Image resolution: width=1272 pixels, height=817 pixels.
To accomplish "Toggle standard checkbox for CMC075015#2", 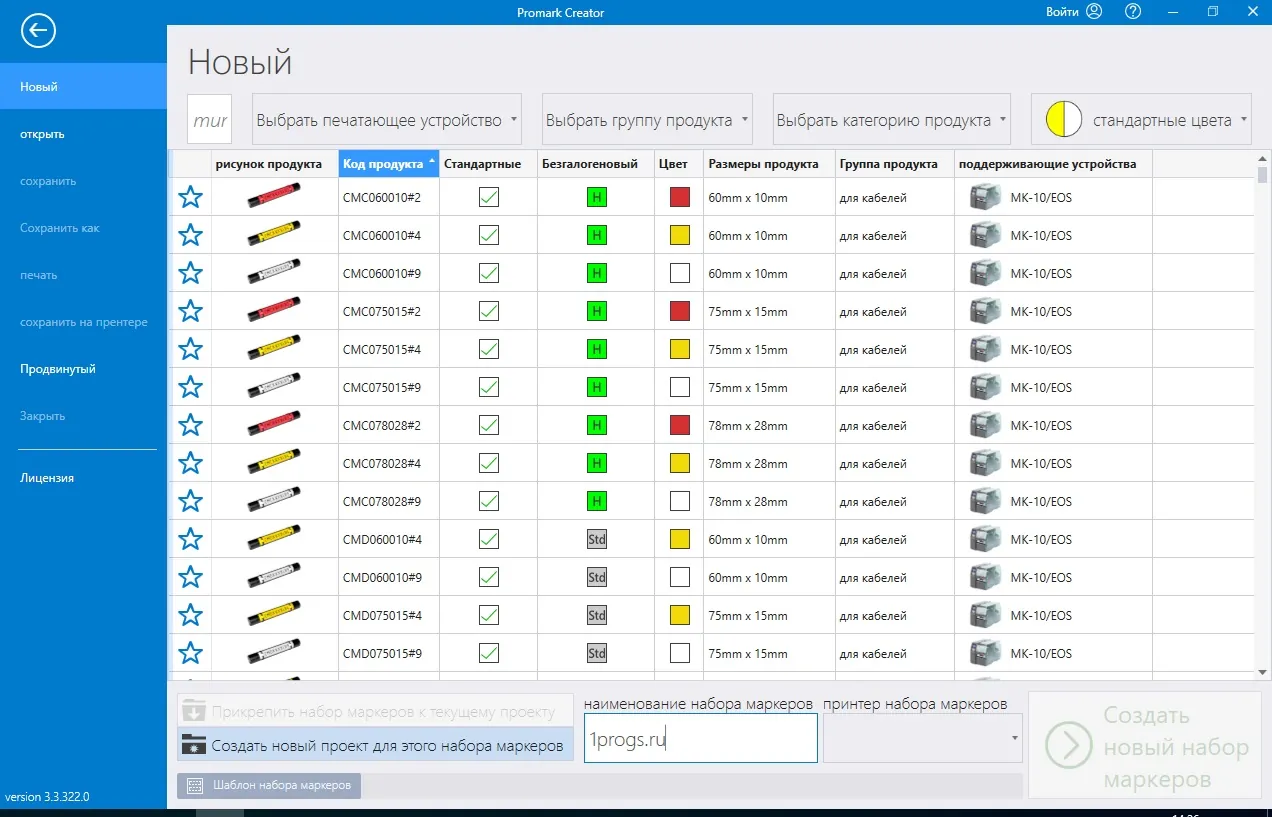I will [489, 311].
